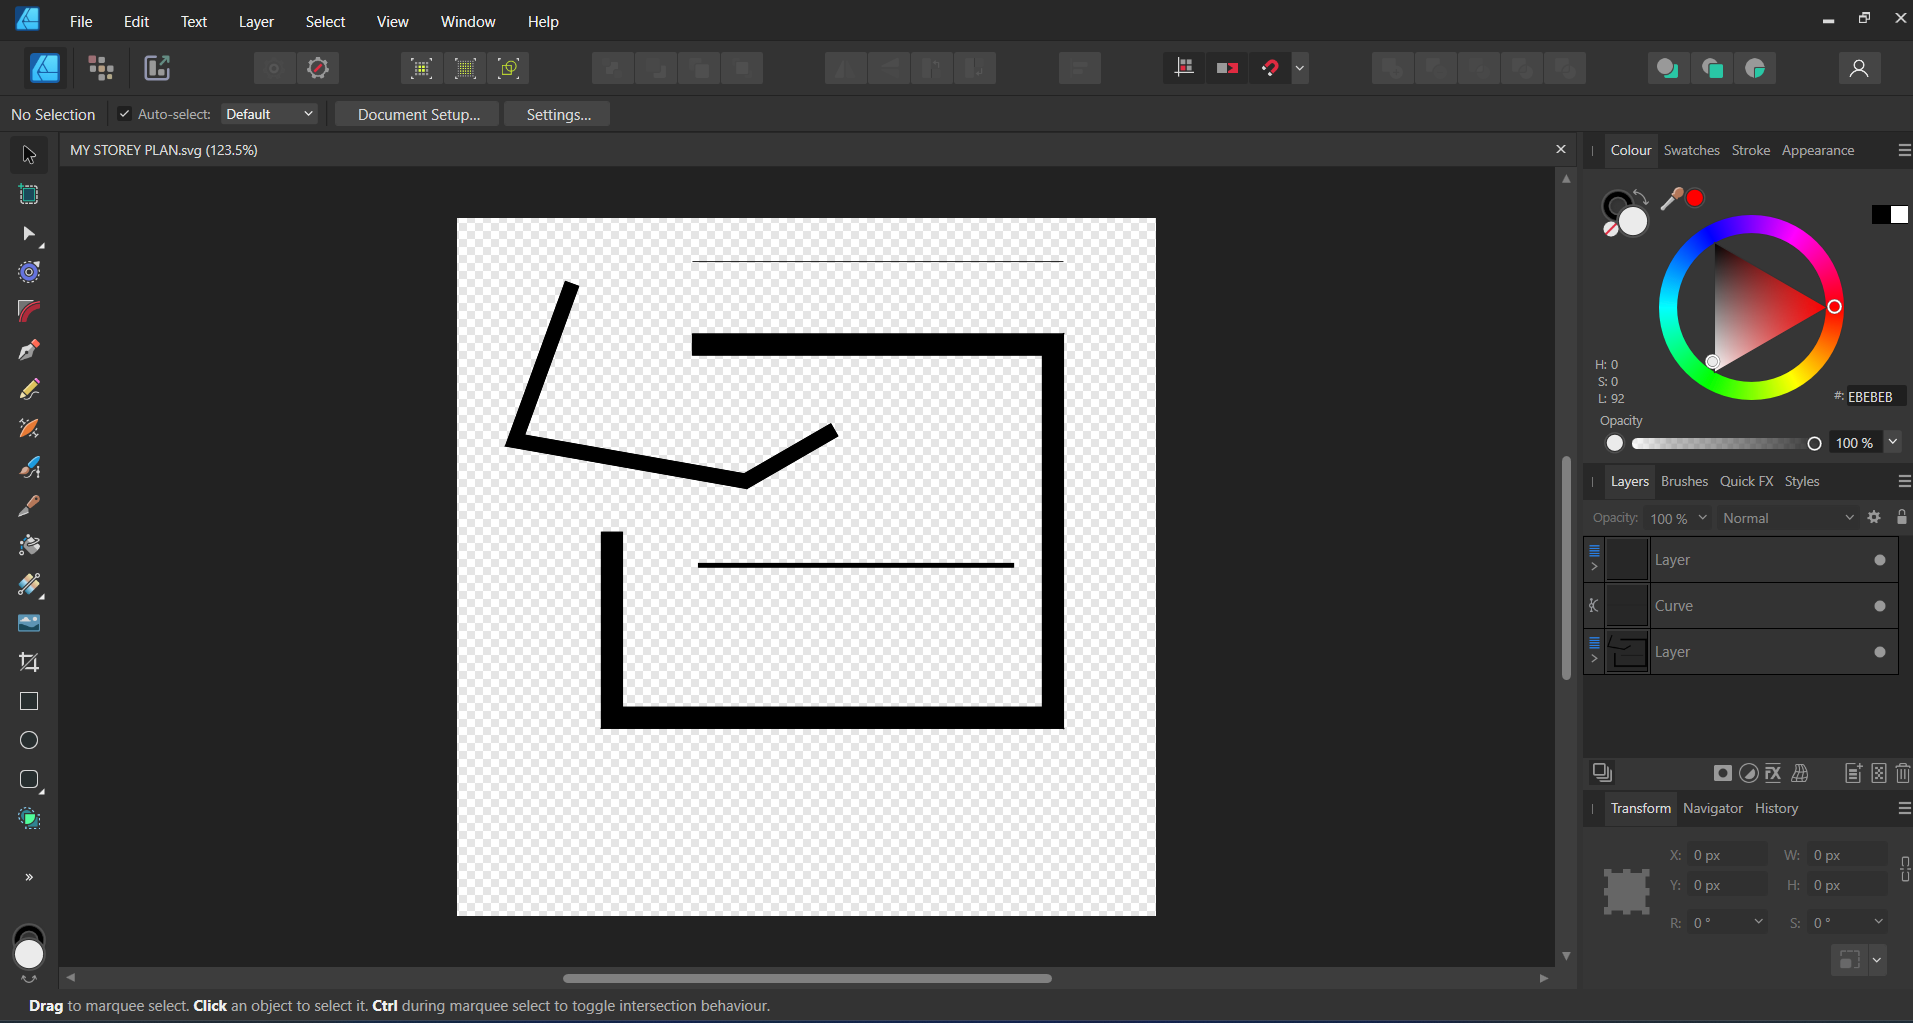The image size is (1913, 1023).
Task: Open the Layers panel options menu
Action: [1904, 481]
